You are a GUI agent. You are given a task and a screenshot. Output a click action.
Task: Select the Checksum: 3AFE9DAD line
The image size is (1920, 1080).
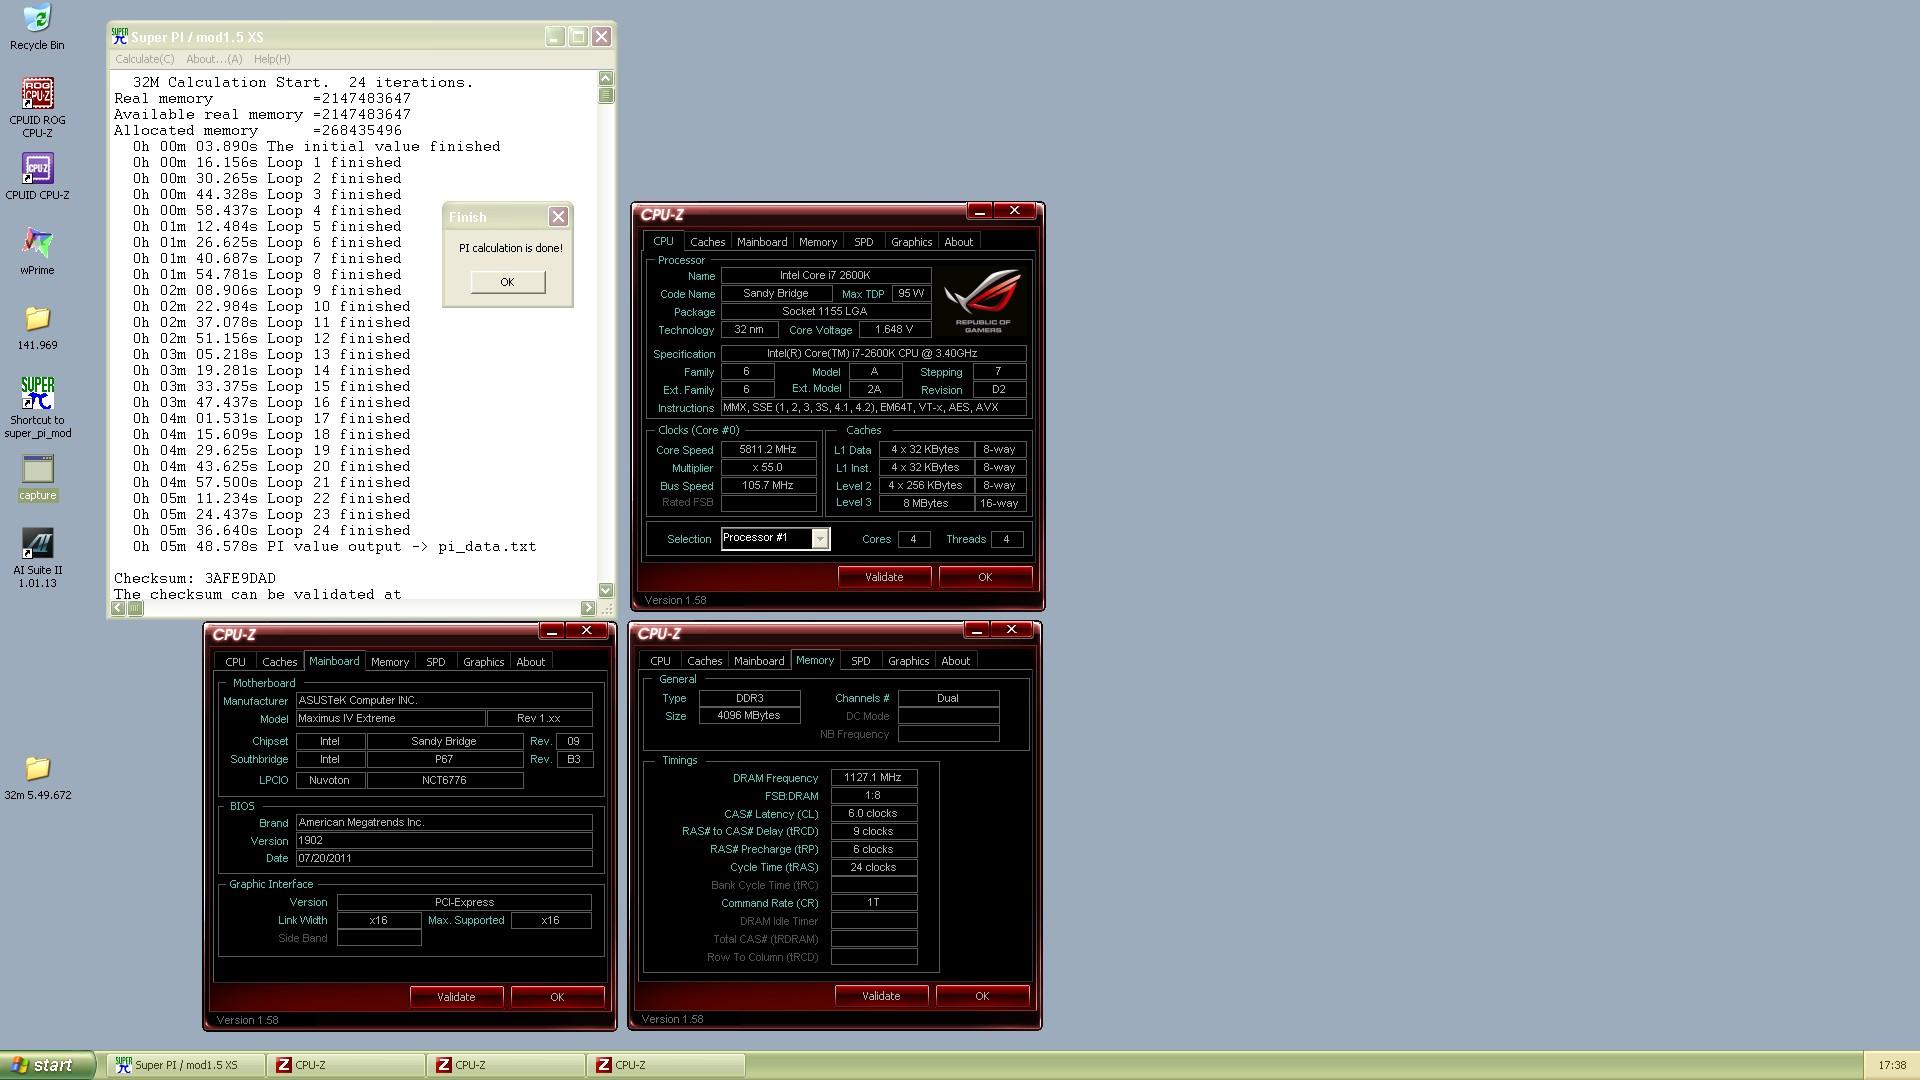pos(195,579)
